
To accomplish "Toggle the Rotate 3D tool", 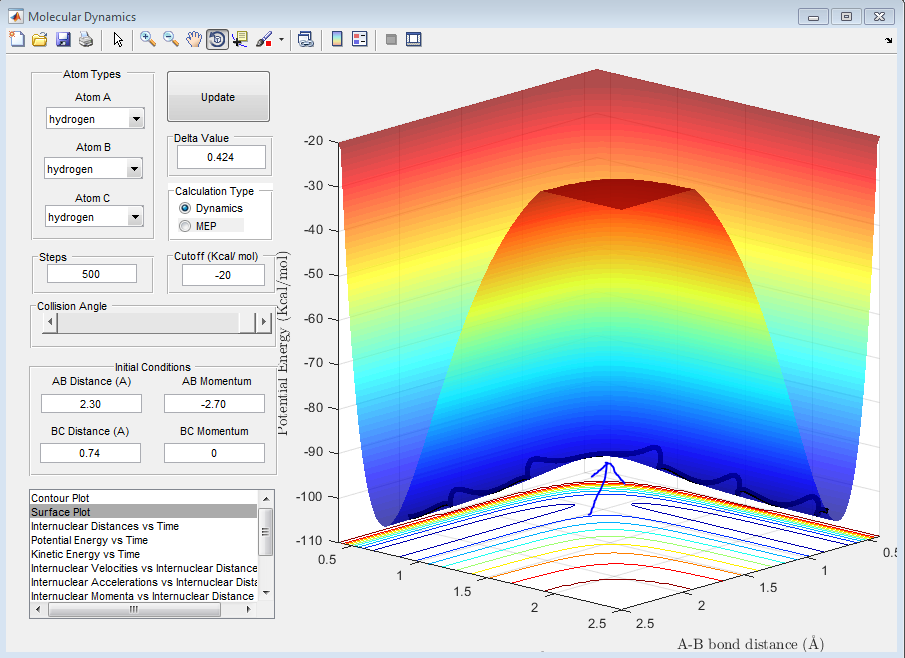I will click(217, 40).
